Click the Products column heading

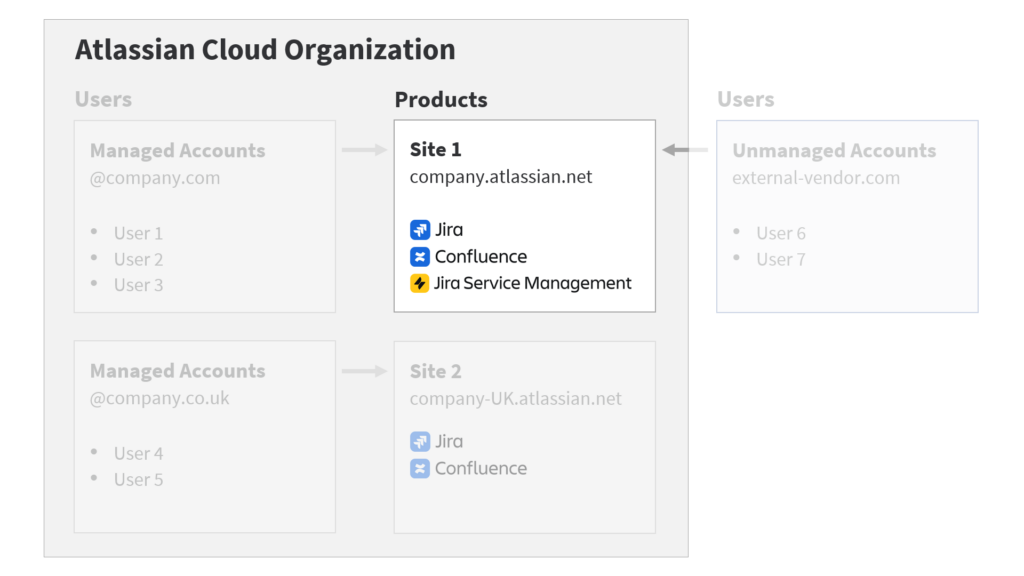pos(441,100)
